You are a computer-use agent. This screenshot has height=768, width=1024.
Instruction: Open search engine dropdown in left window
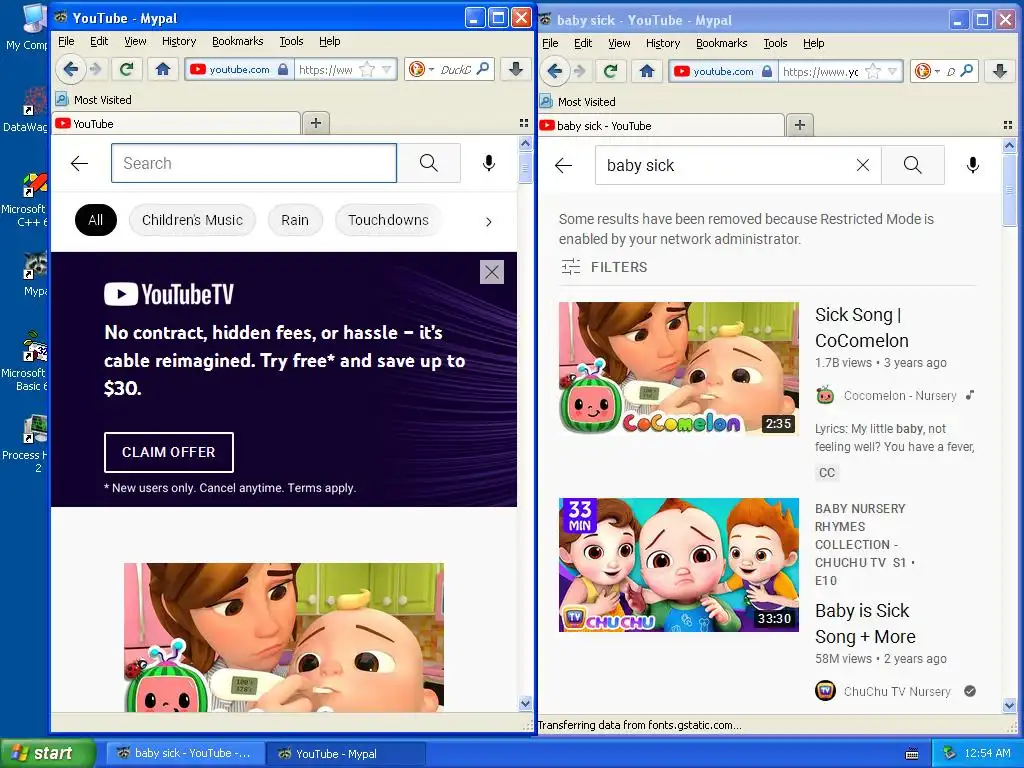pyautogui.click(x=431, y=69)
